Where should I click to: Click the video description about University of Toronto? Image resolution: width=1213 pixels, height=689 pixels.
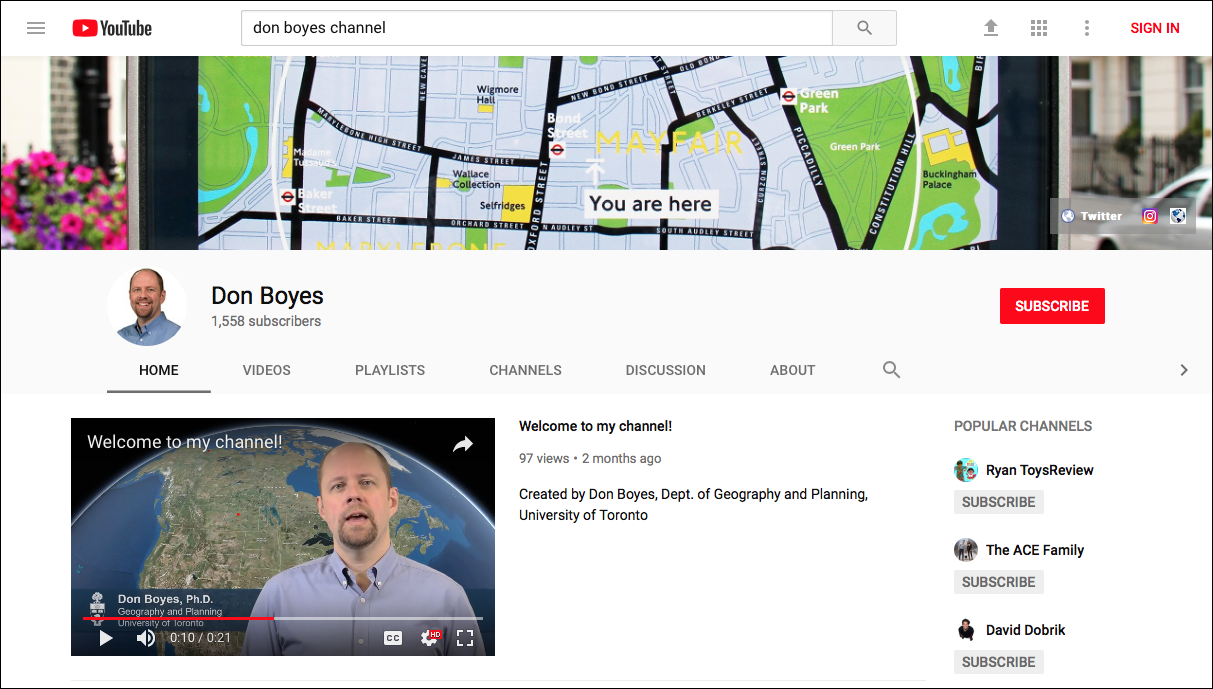pos(693,505)
